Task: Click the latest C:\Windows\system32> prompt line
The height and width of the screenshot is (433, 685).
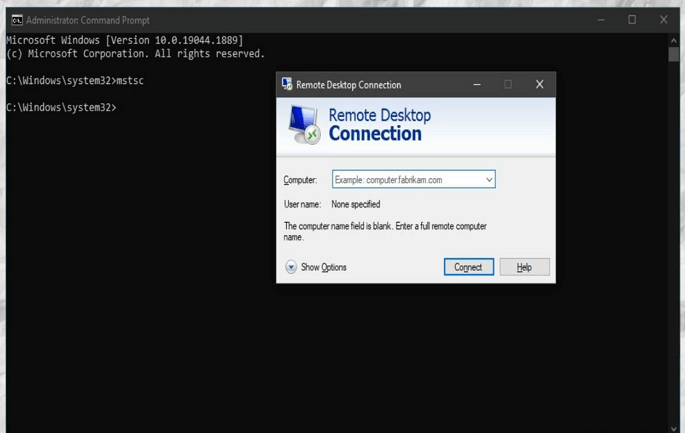Action: tap(61, 107)
